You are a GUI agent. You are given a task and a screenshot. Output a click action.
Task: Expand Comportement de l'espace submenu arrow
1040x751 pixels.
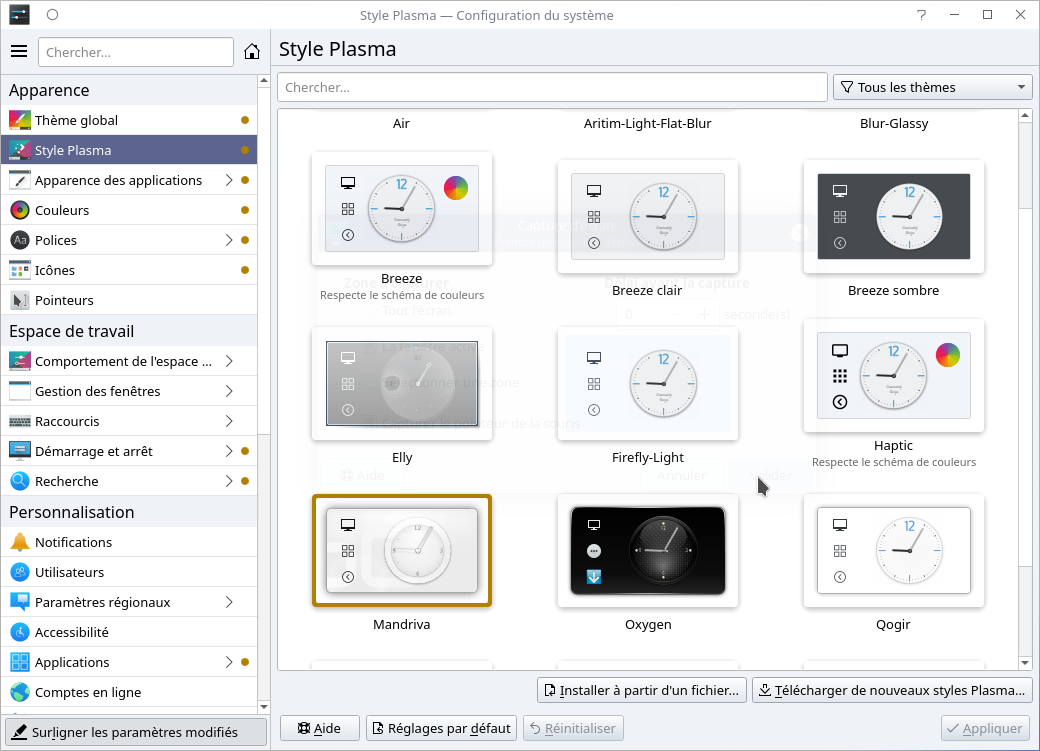(x=229, y=361)
